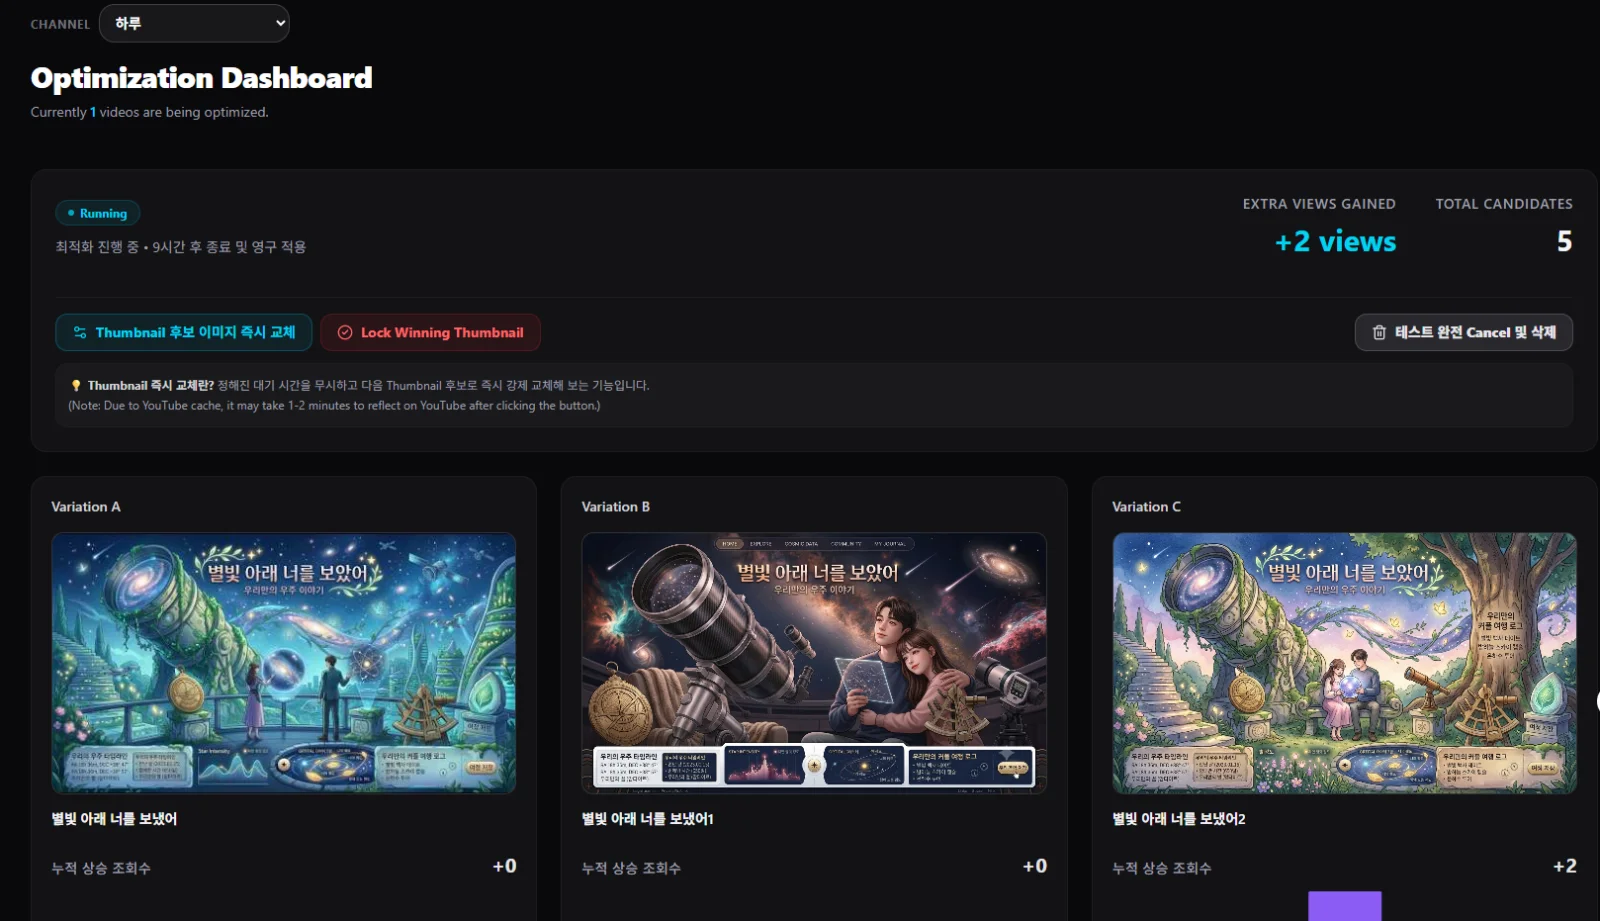Open the Variation A thumbnail image
The height and width of the screenshot is (921, 1600).
click(x=284, y=663)
